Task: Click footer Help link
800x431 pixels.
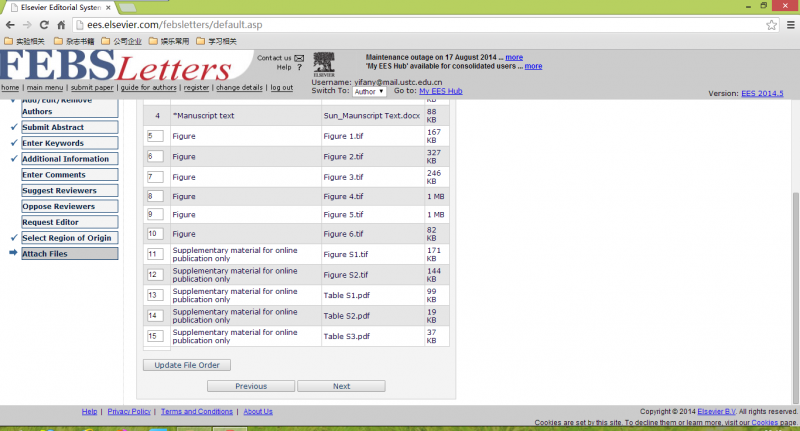Action: point(89,412)
